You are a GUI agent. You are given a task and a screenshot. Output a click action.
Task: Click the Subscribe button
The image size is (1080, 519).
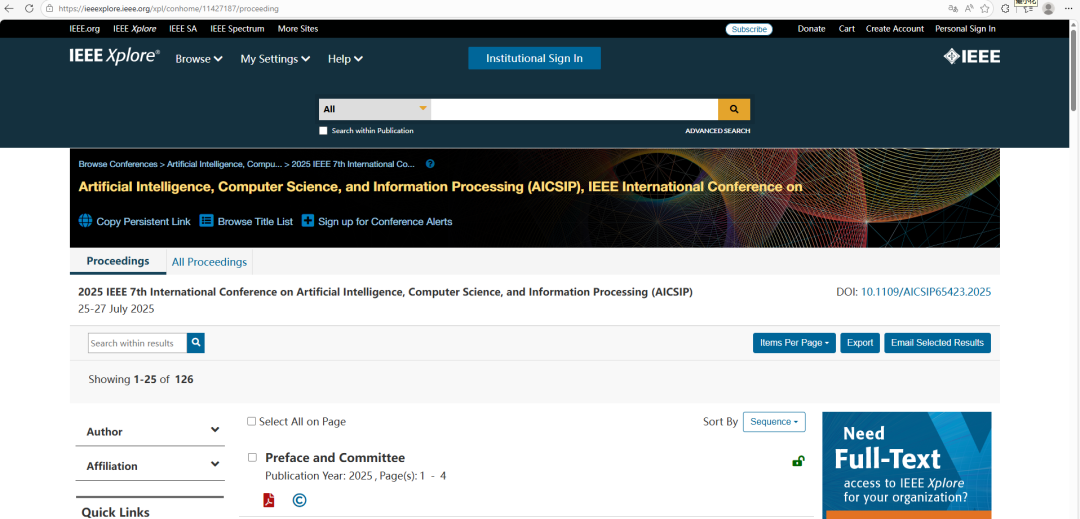click(x=749, y=29)
